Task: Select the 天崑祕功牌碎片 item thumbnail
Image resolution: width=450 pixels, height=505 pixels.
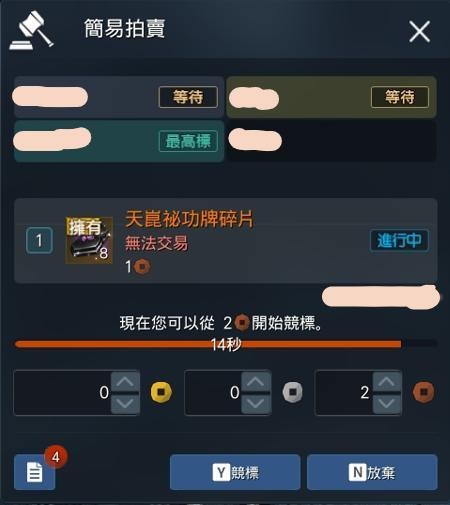Action: (89, 240)
